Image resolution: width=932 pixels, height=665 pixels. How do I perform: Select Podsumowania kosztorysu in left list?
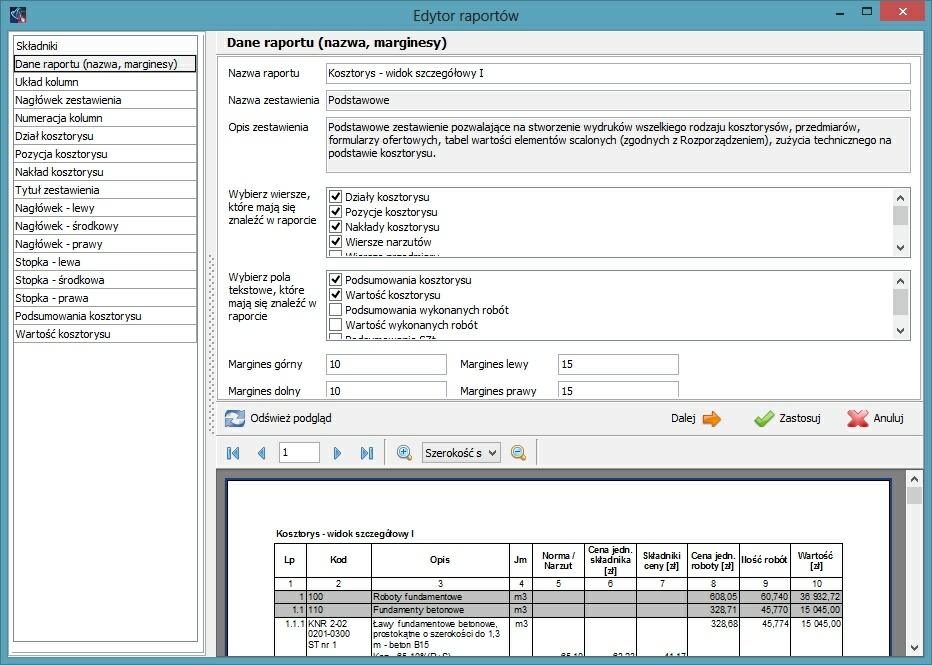(105, 316)
